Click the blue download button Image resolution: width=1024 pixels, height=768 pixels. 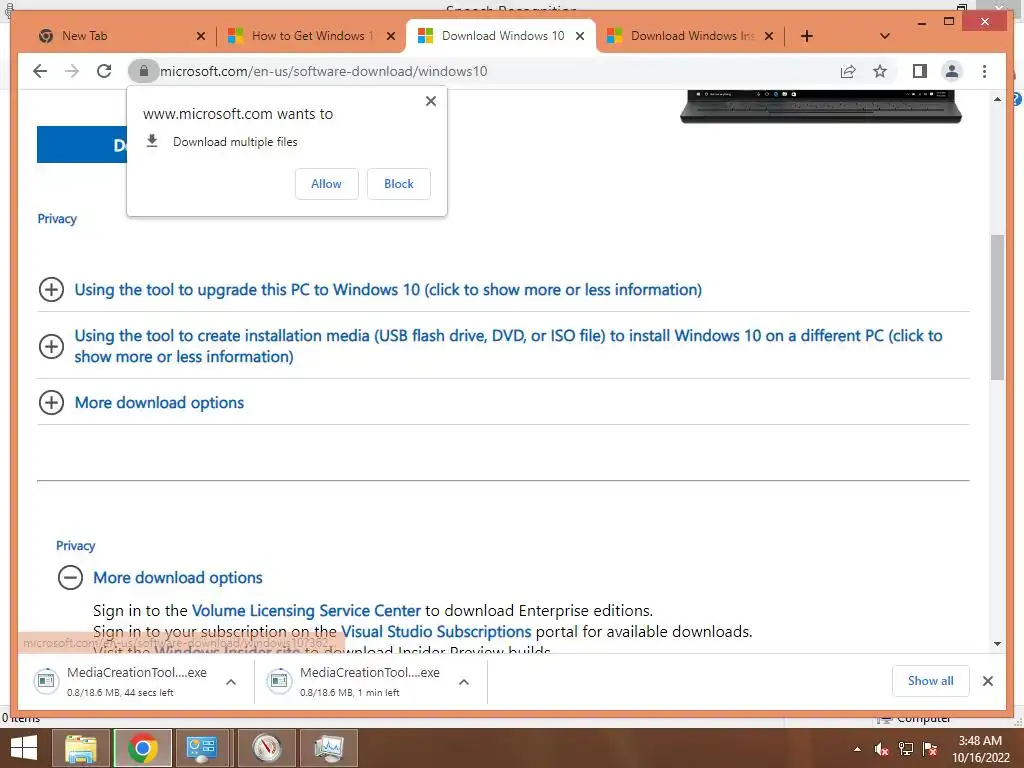tap(82, 144)
